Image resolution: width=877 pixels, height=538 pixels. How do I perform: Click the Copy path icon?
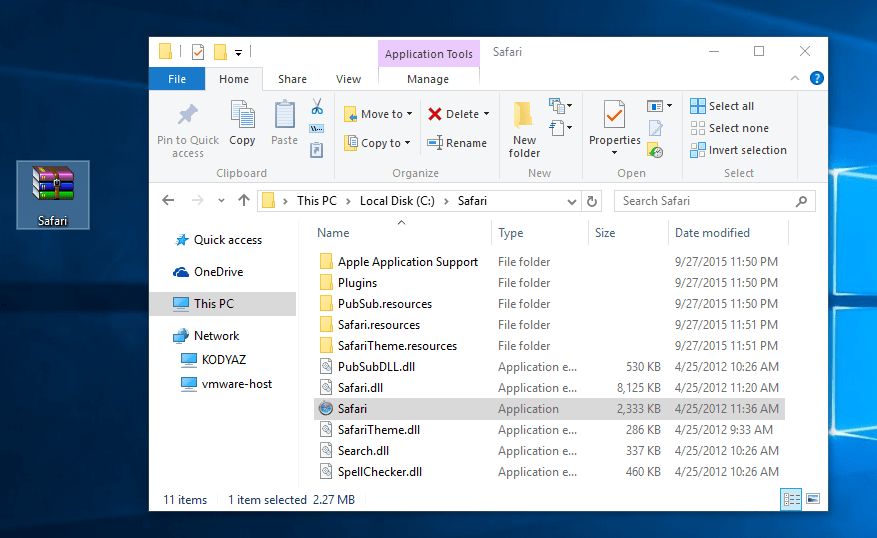coord(317,129)
